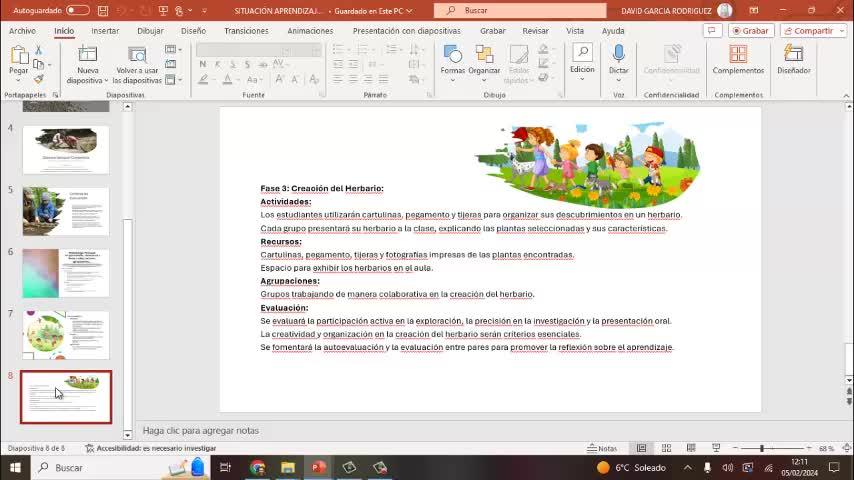Open Chrome from the taskbar
Screen dimensions: 854x480
258,467
